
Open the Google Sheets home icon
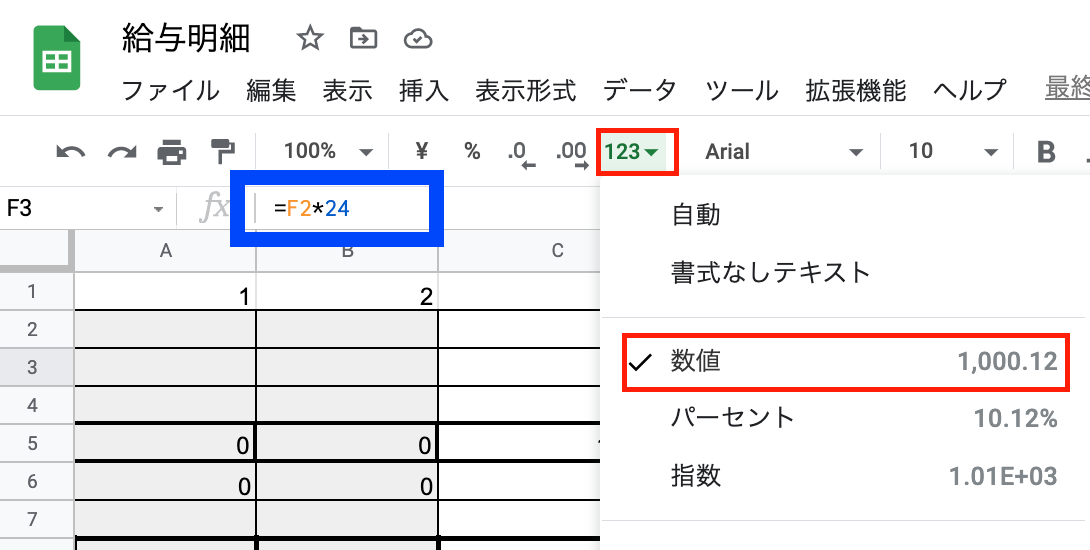[x=57, y=58]
